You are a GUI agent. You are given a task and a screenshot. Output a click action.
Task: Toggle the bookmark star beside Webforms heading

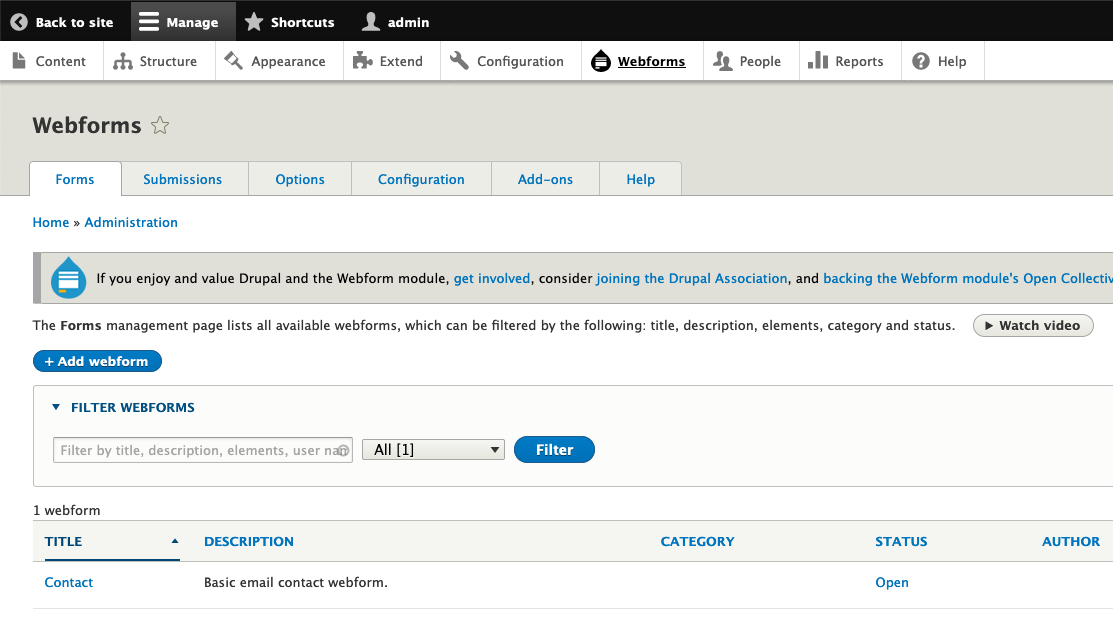[x=160, y=123]
